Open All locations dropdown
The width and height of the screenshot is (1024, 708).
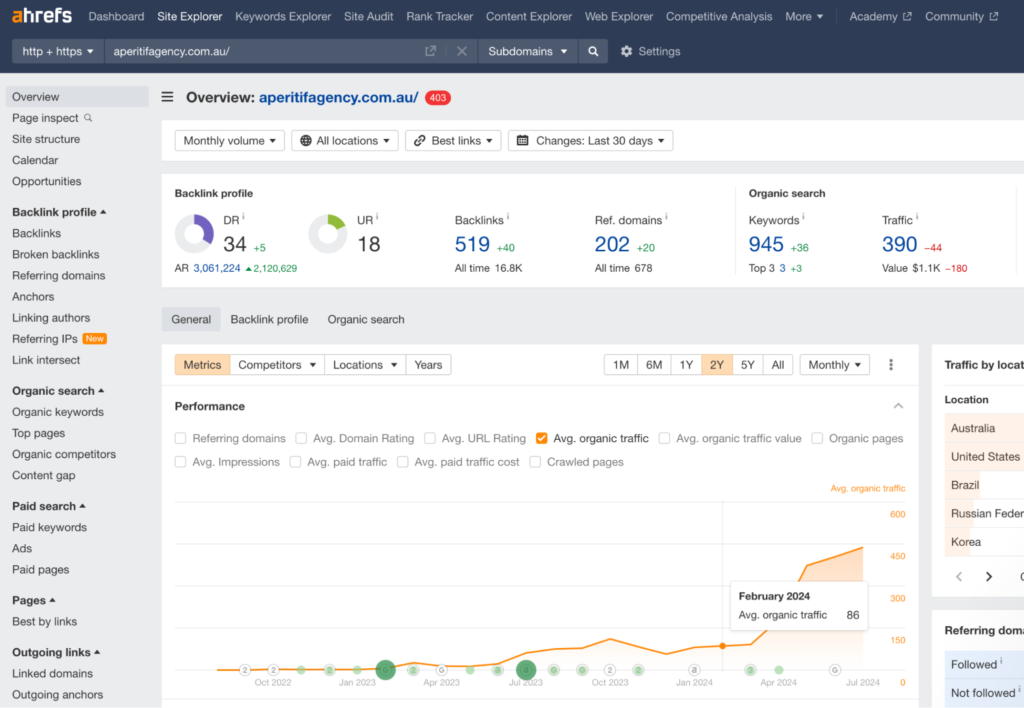(345, 140)
